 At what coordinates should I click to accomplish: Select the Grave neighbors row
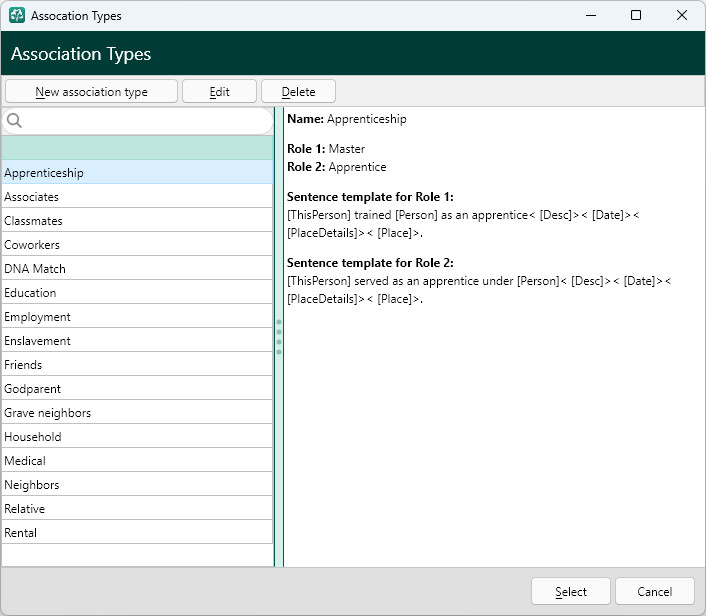[x=137, y=412]
